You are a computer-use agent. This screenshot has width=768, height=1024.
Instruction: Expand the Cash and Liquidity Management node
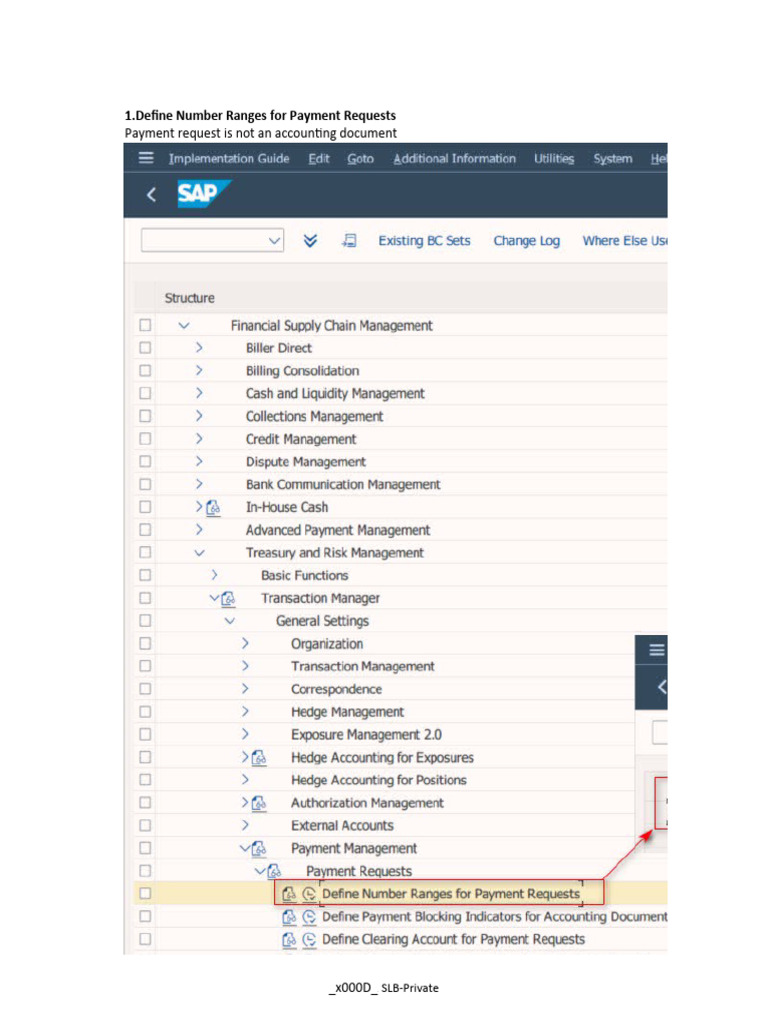tap(199, 394)
